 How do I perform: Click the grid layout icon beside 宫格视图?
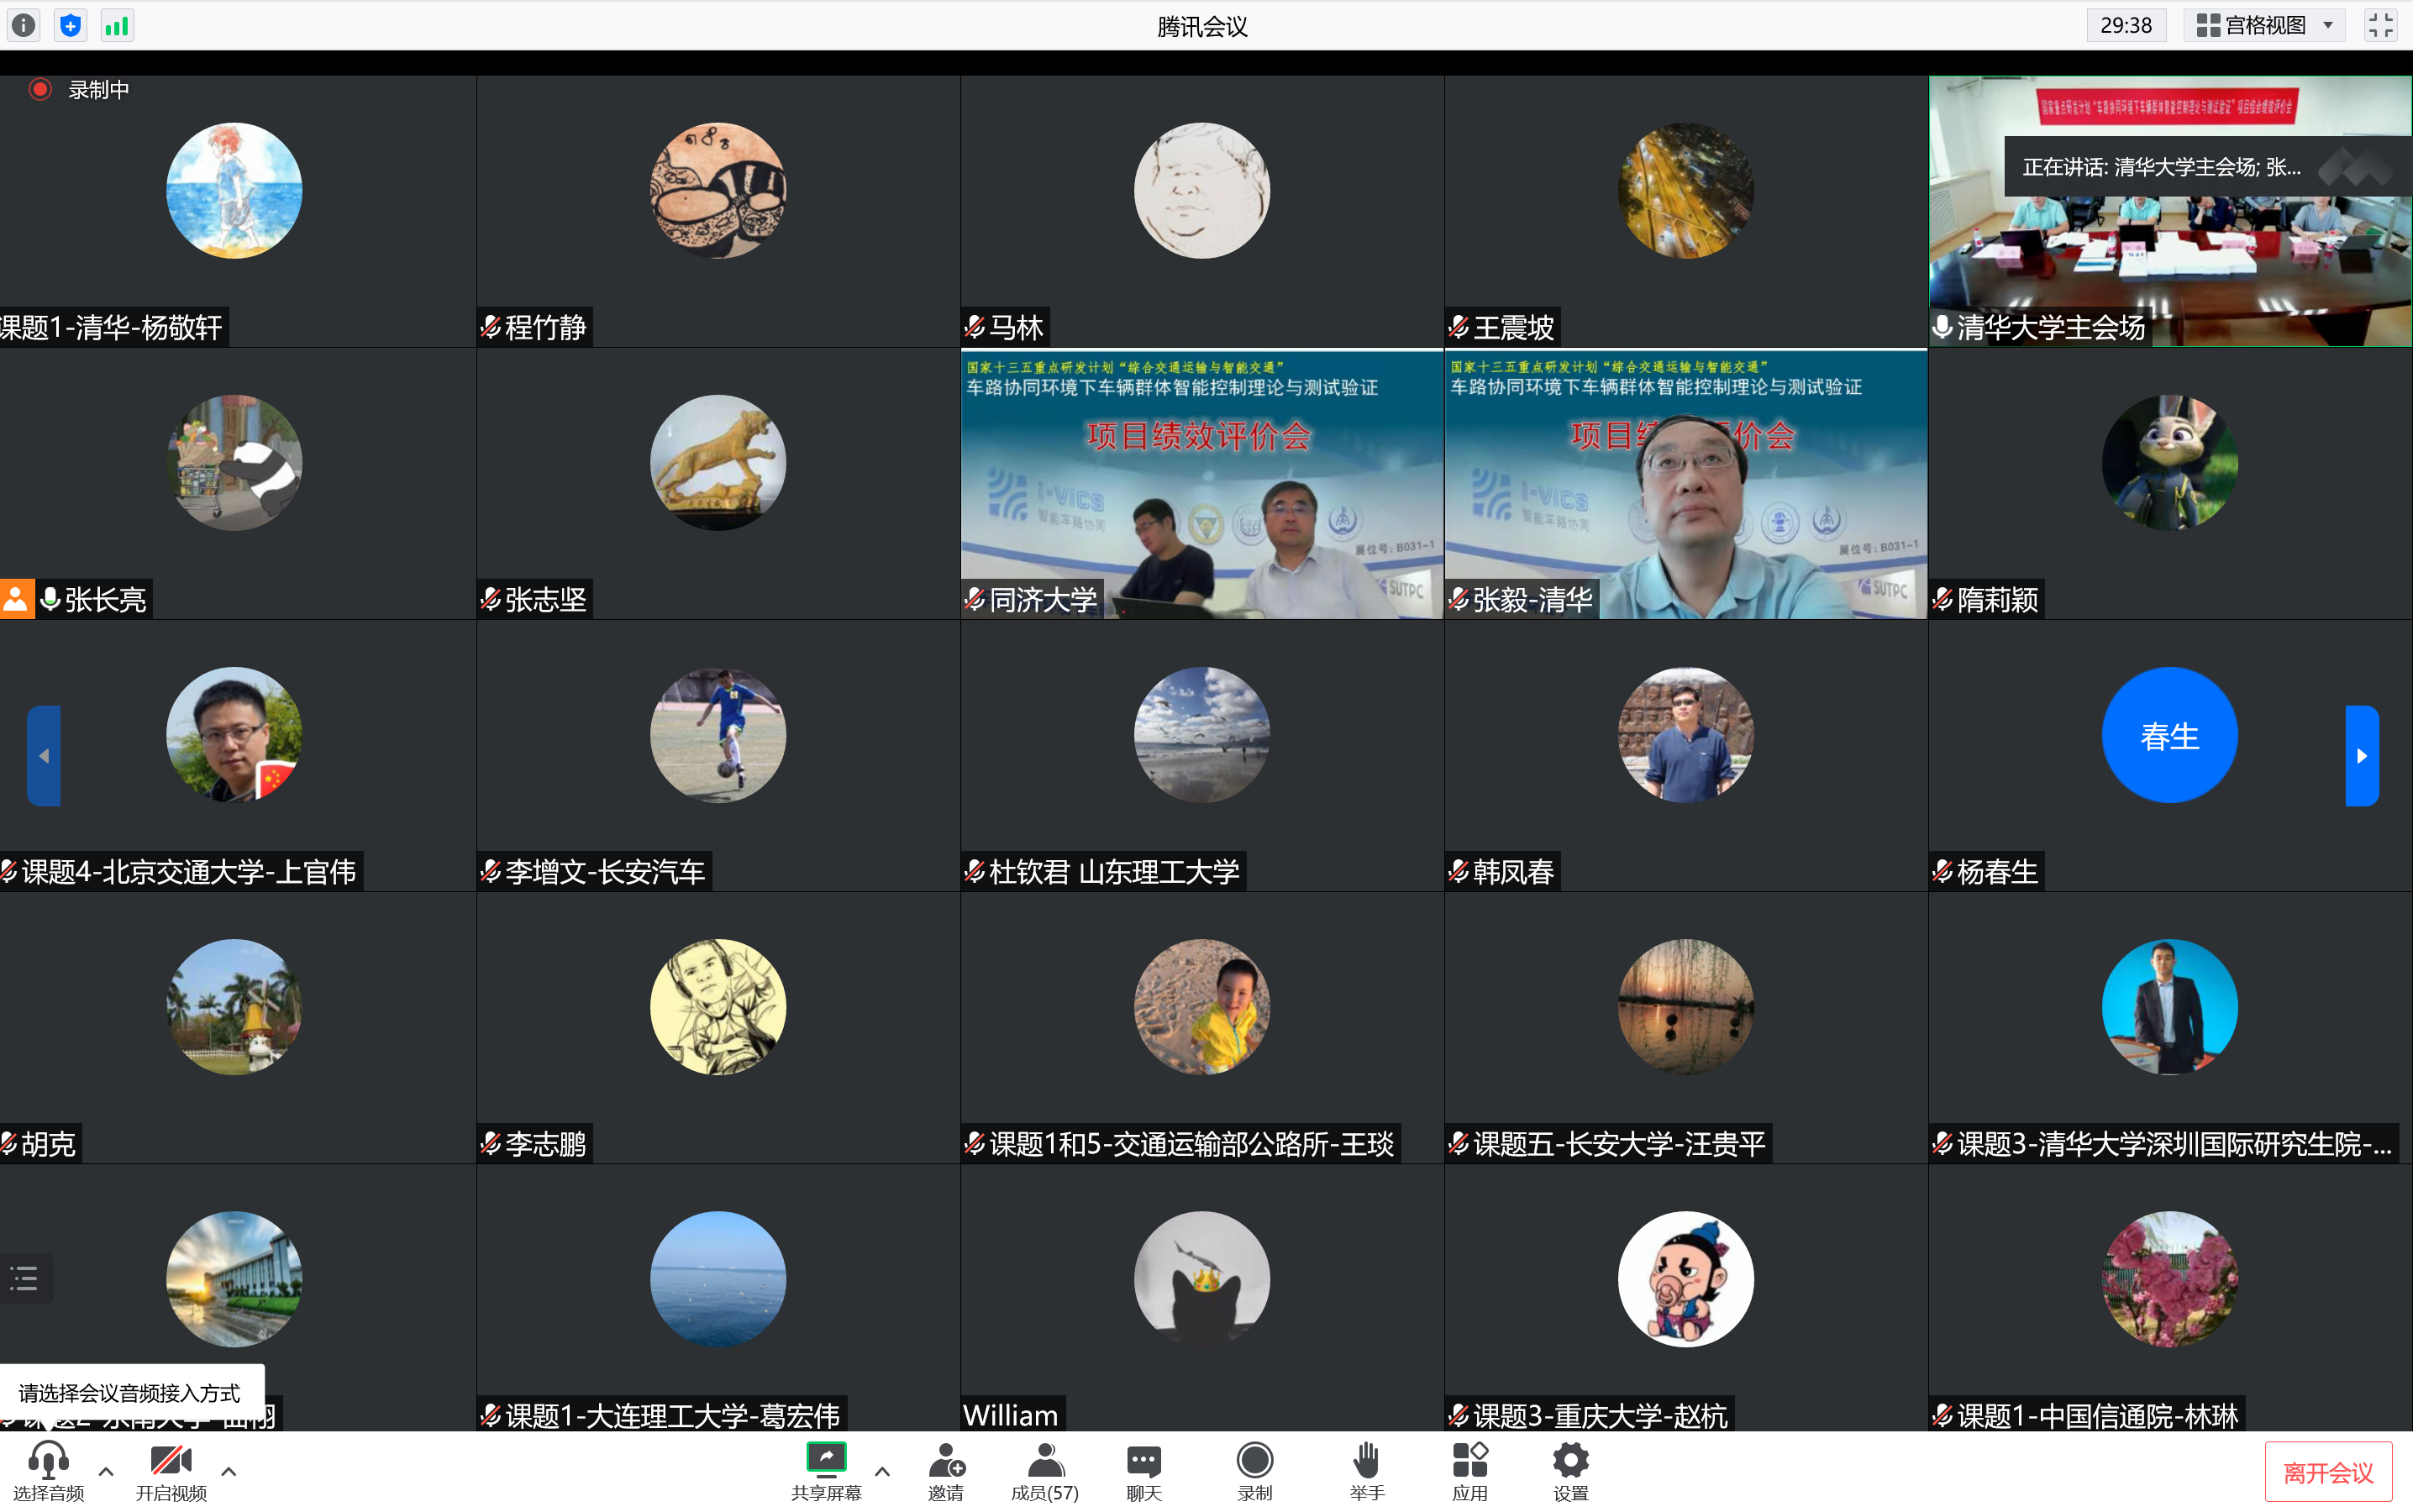[x=2209, y=24]
